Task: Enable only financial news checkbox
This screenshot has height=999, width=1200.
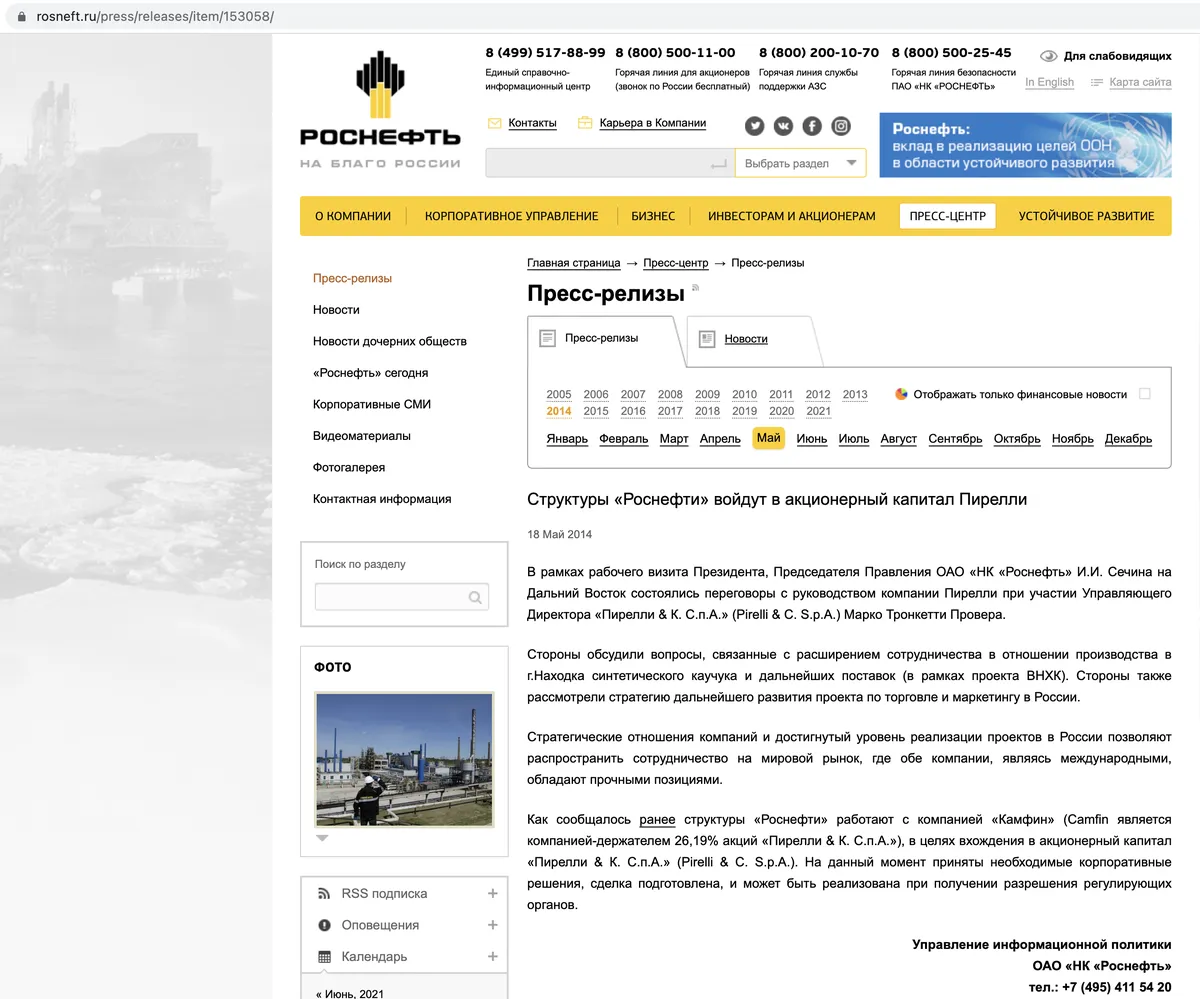Action: (1145, 394)
